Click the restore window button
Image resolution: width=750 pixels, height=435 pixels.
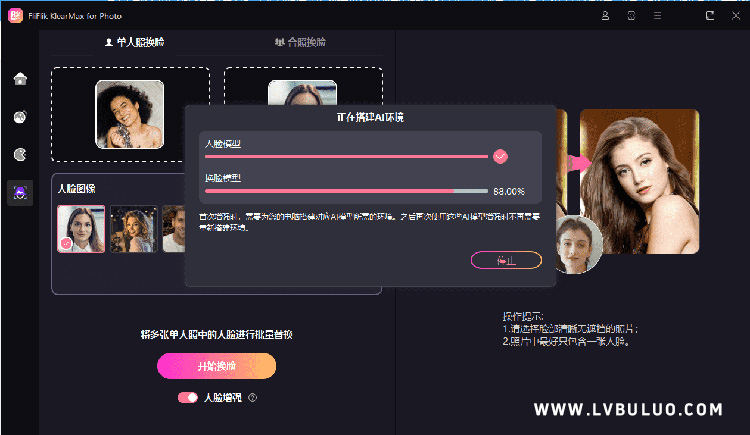click(x=710, y=16)
